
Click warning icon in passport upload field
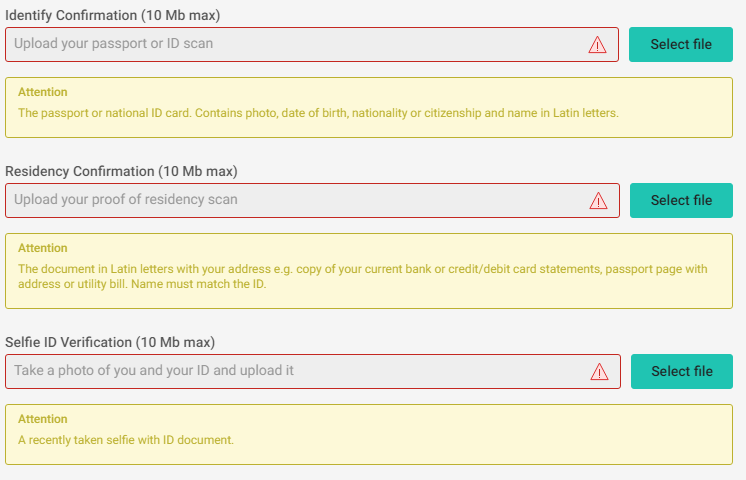tap(597, 45)
